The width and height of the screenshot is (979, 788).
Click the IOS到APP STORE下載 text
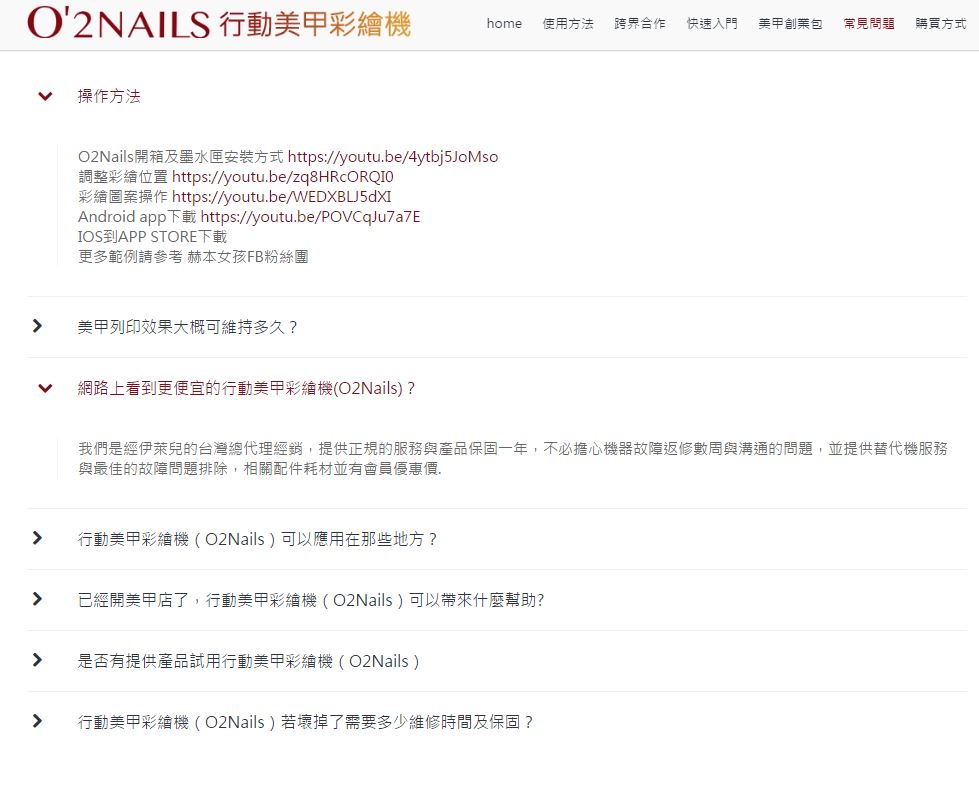[x=152, y=237]
